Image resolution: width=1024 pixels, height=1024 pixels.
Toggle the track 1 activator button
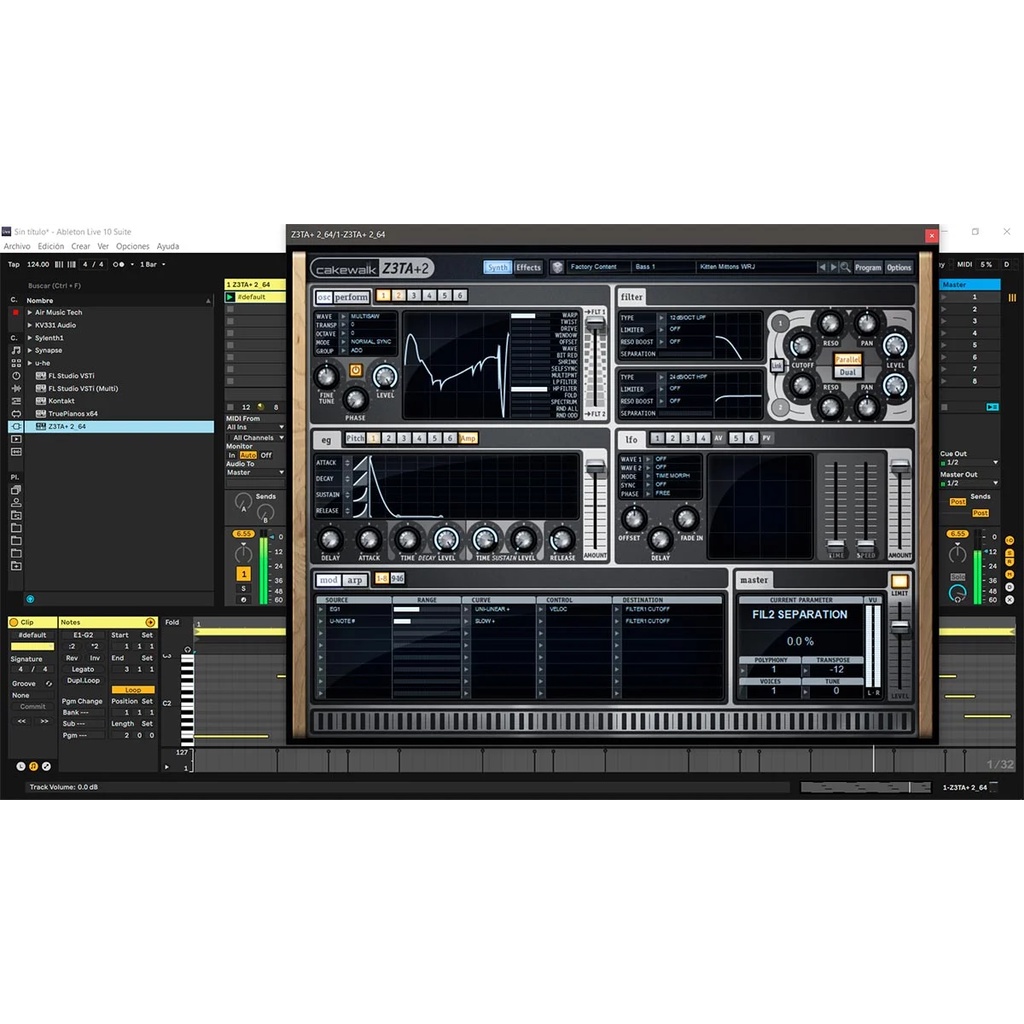tap(244, 574)
